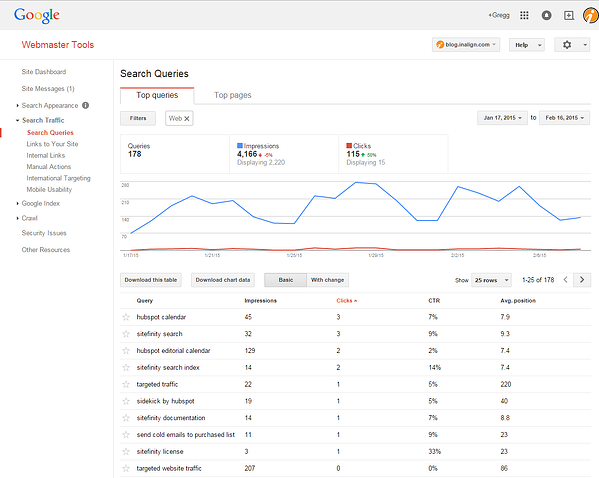Screen dimensions: 599x478
Task: Expand the Google Index section
Action: [x=18, y=204]
